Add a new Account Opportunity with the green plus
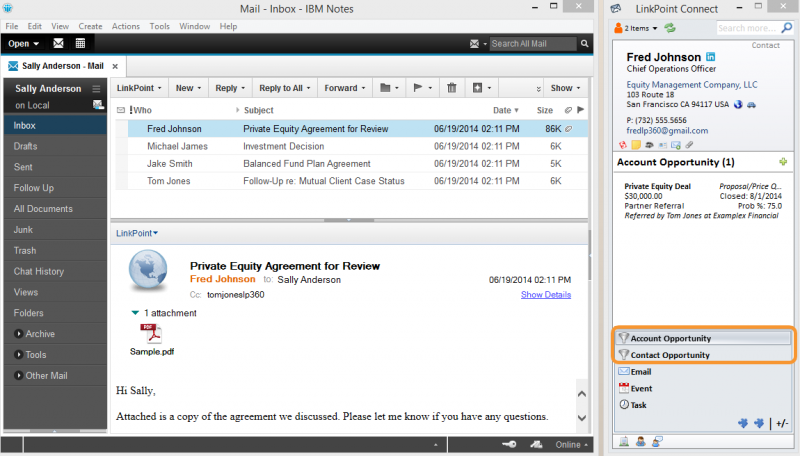800x456 pixels. pos(783,162)
